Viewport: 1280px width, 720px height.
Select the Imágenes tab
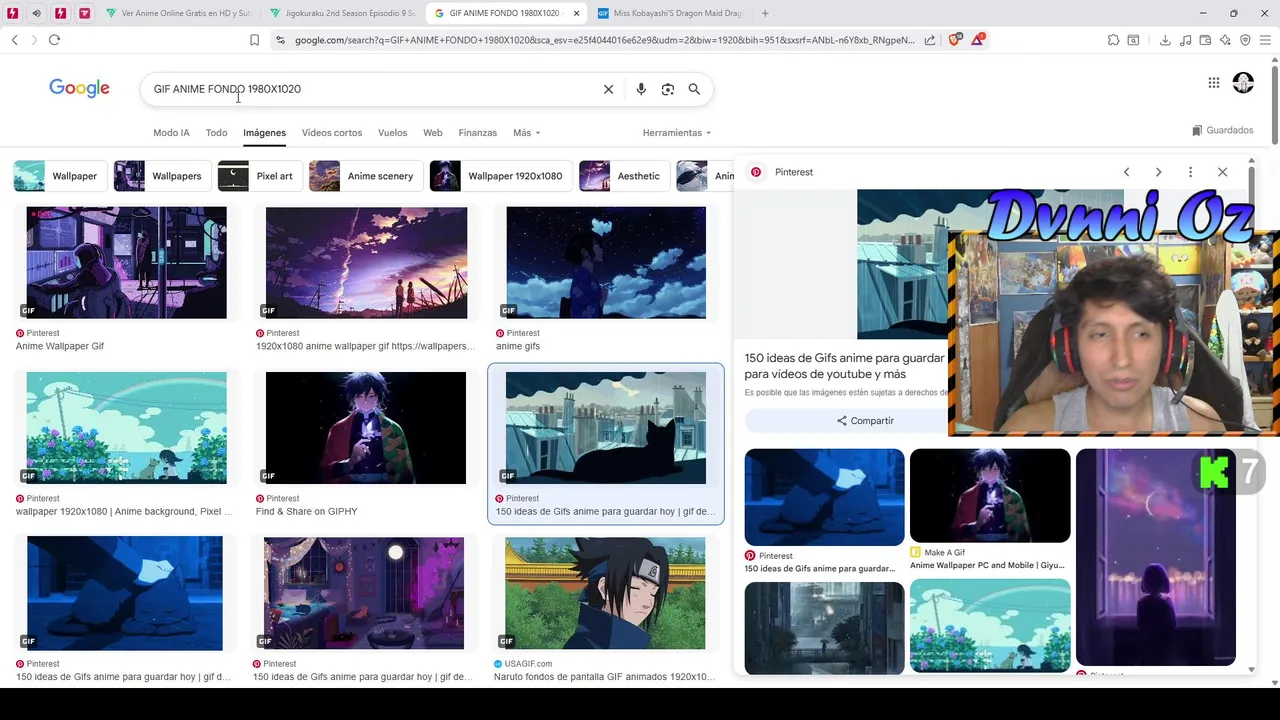[264, 132]
